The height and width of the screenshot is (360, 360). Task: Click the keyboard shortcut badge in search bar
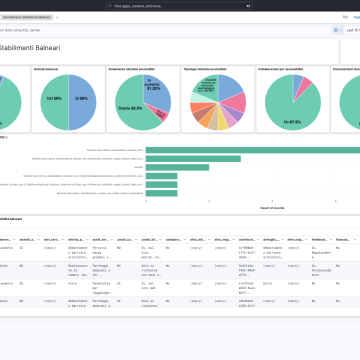click(x=248, y=6)
